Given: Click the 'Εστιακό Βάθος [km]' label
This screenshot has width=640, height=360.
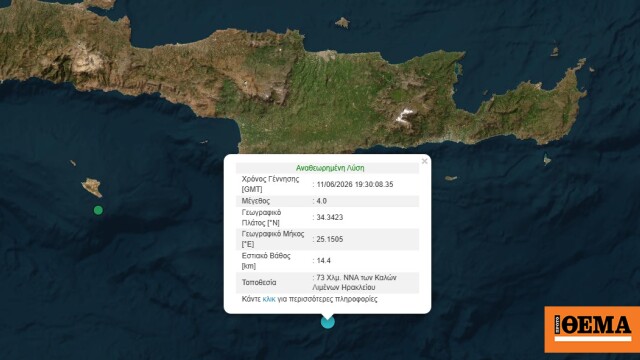Looking at the screenshot, I should tap(266, 261).
